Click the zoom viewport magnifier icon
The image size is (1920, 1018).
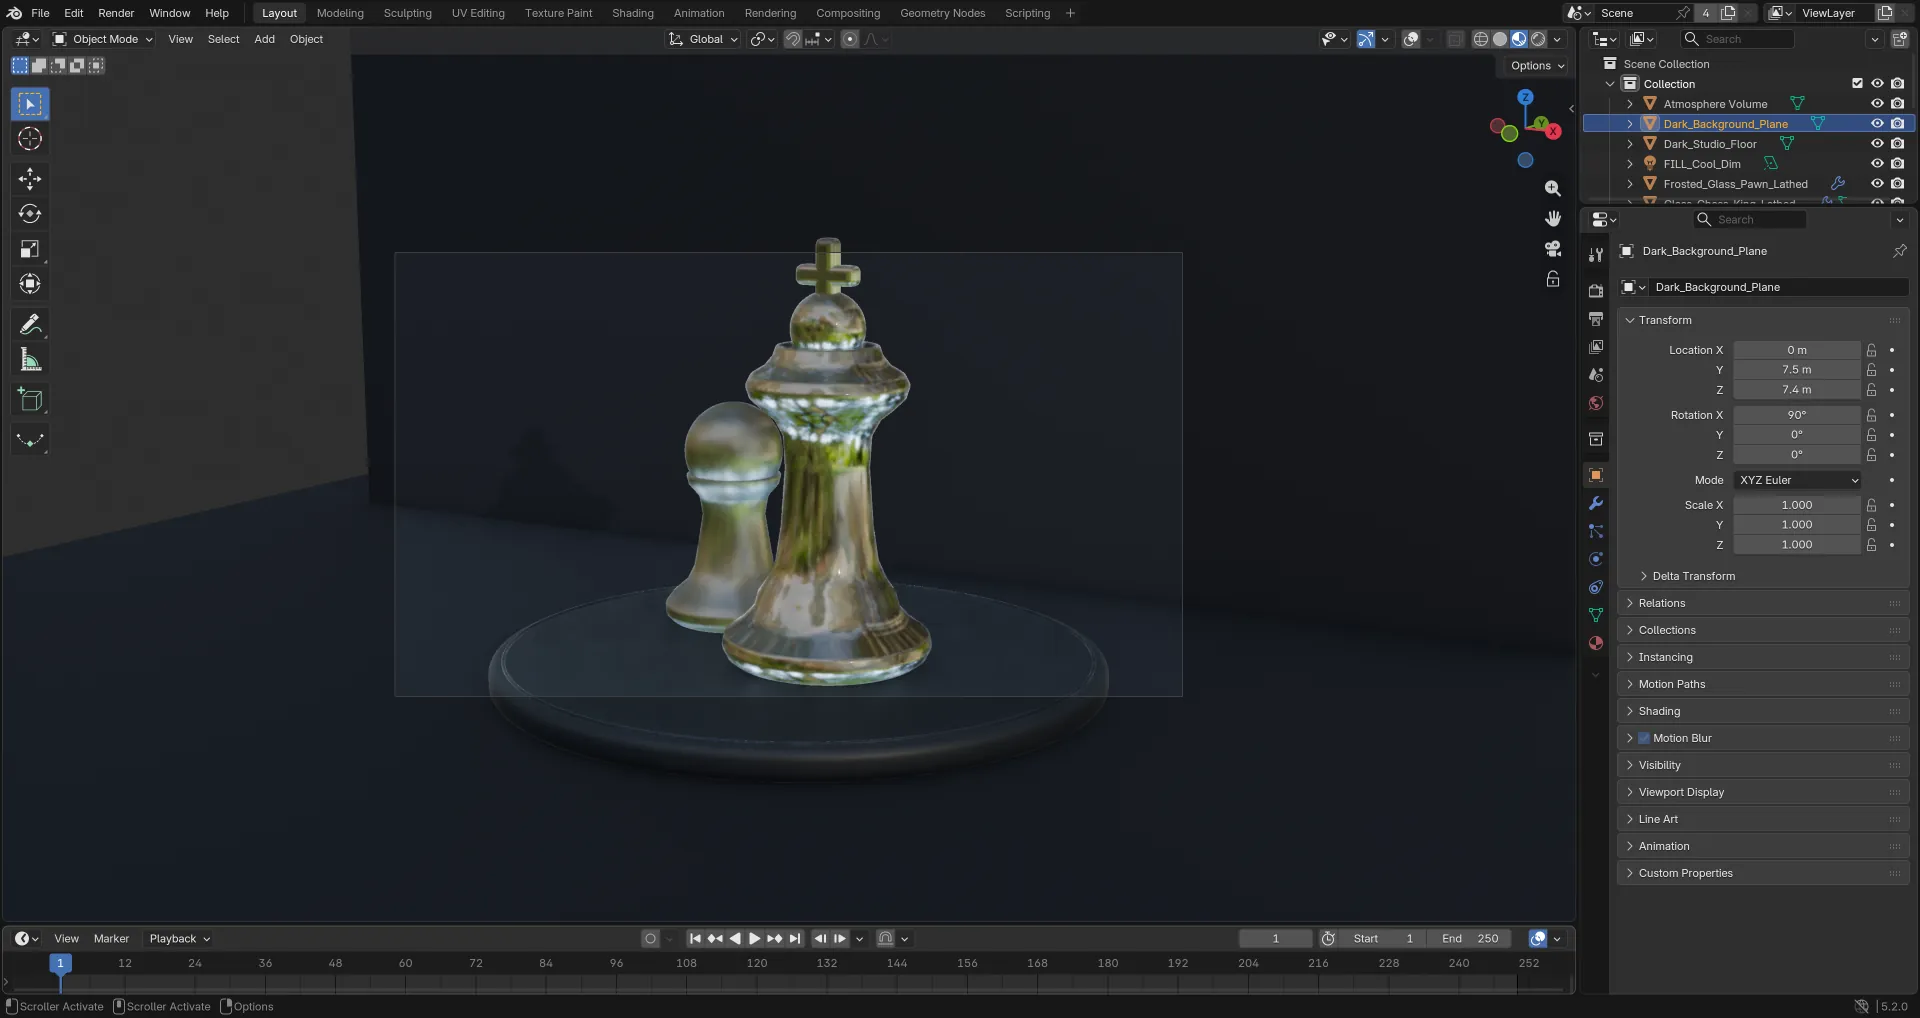pyautogui.click(x=1552, y=188)
